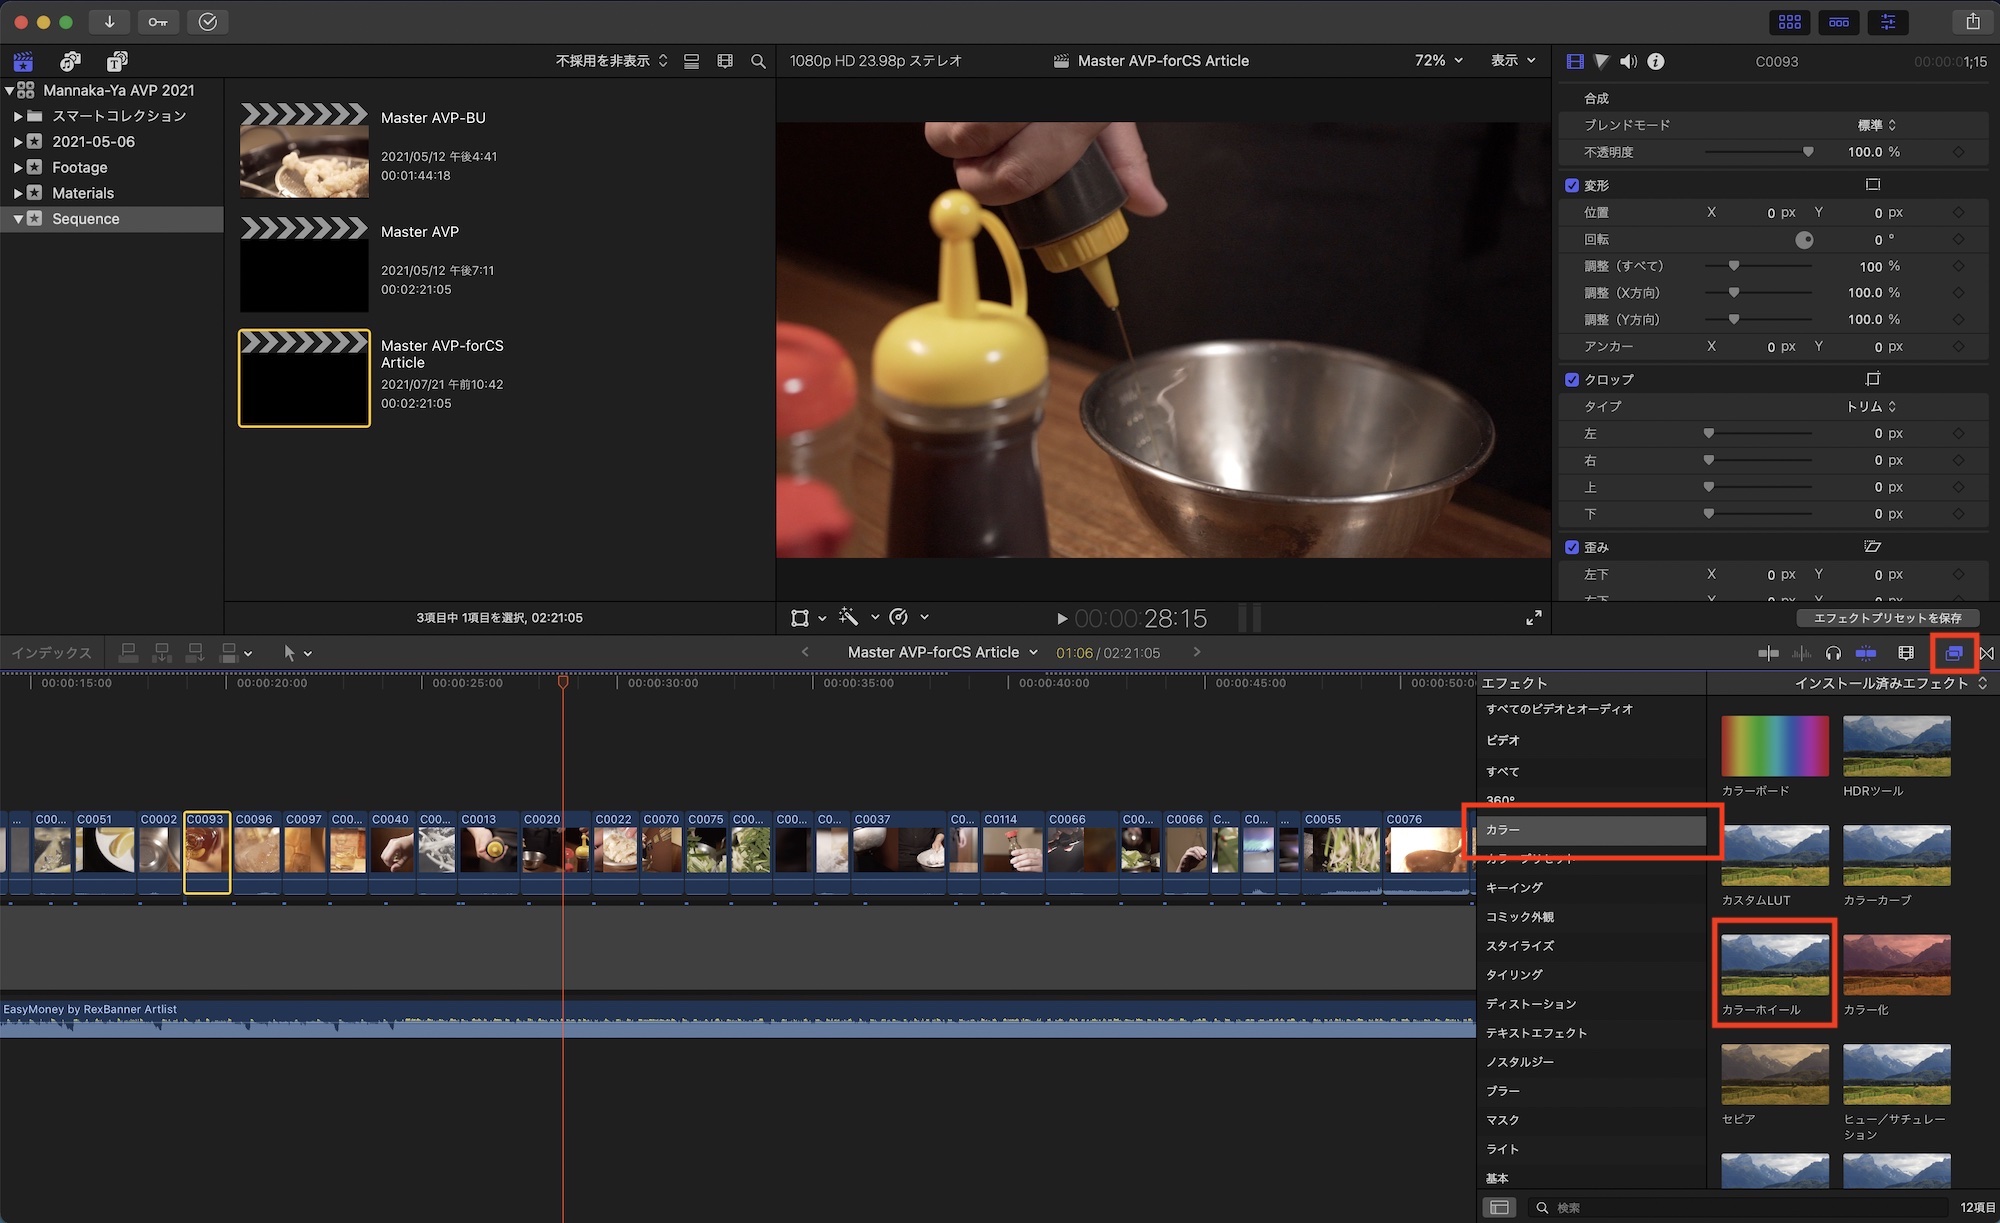The image size is (2000, 1223).
Task: Show the audio inspector speaker icon
Action: point(1628,61)
